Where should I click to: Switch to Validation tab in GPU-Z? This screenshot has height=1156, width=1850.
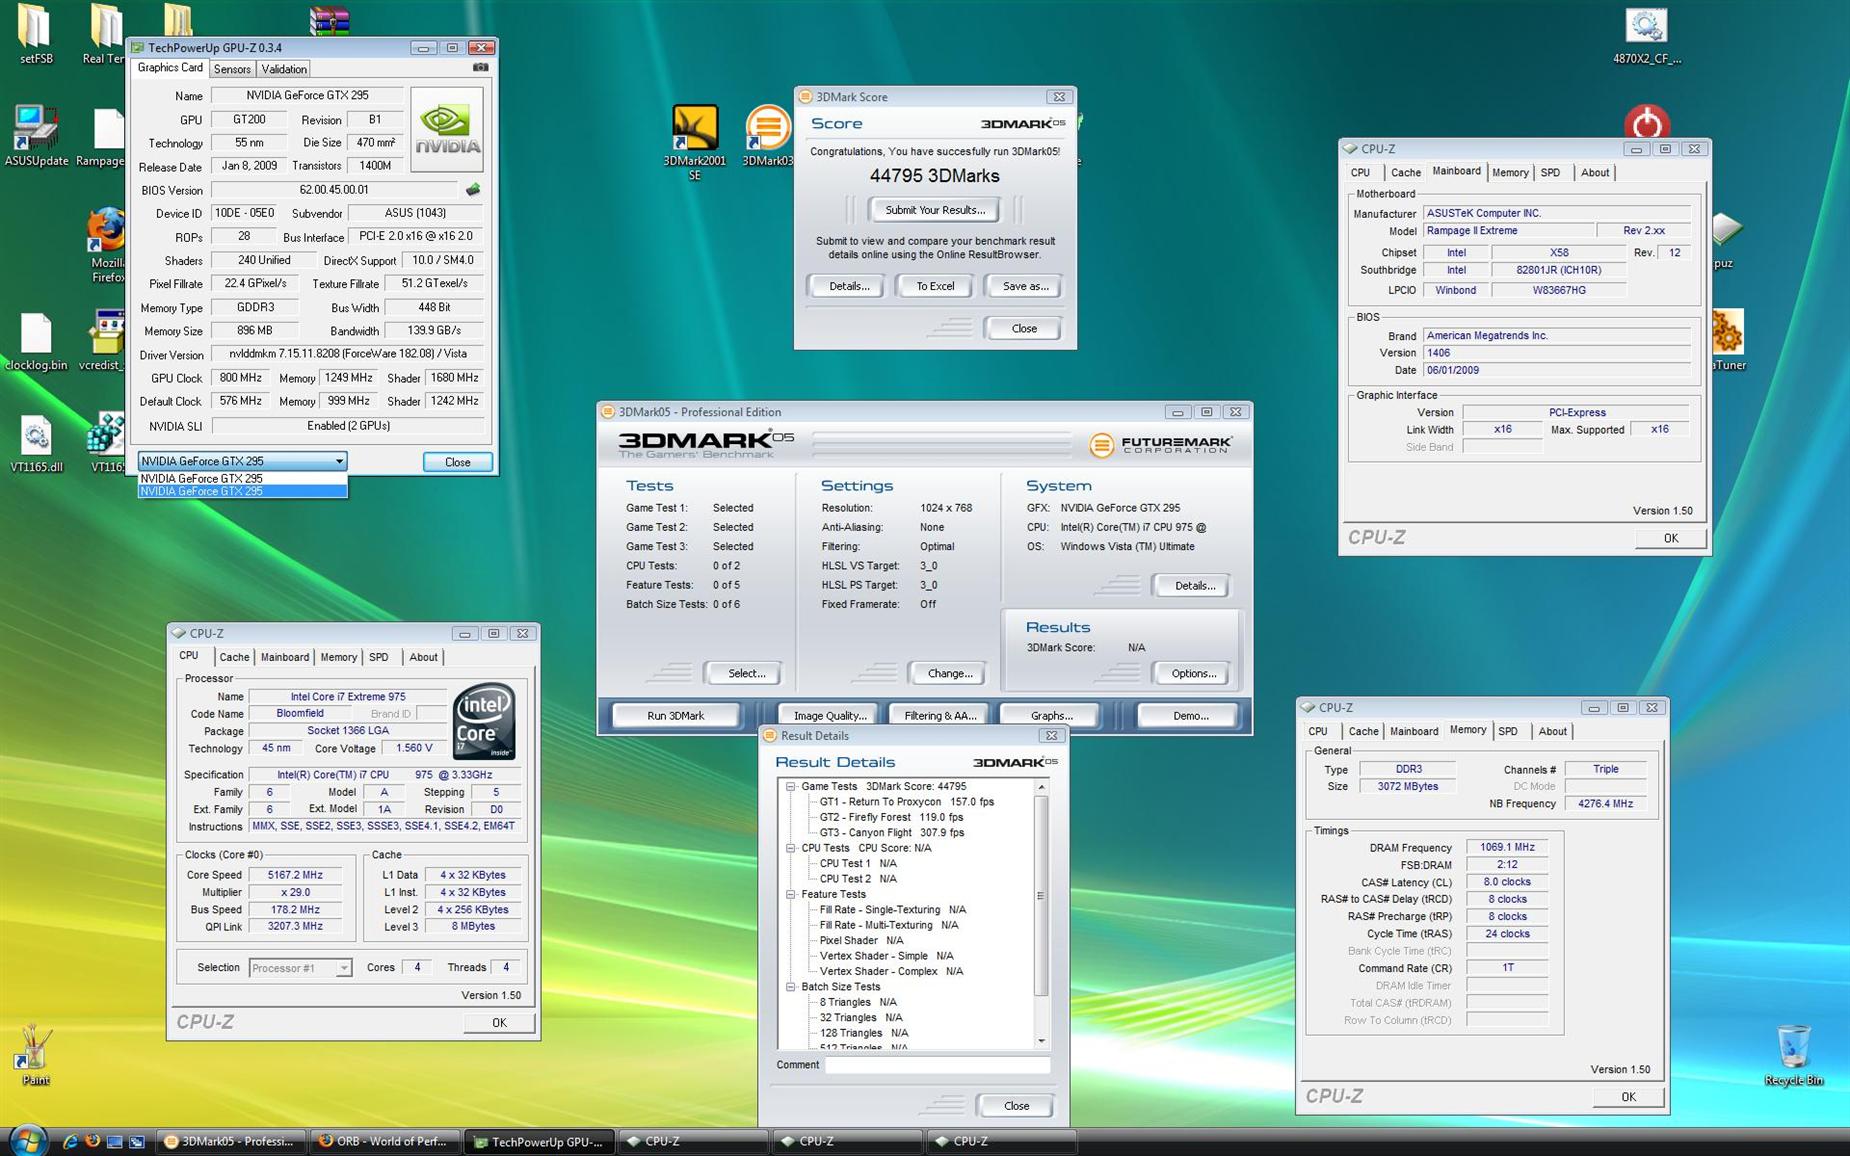(x=284, y=69)
